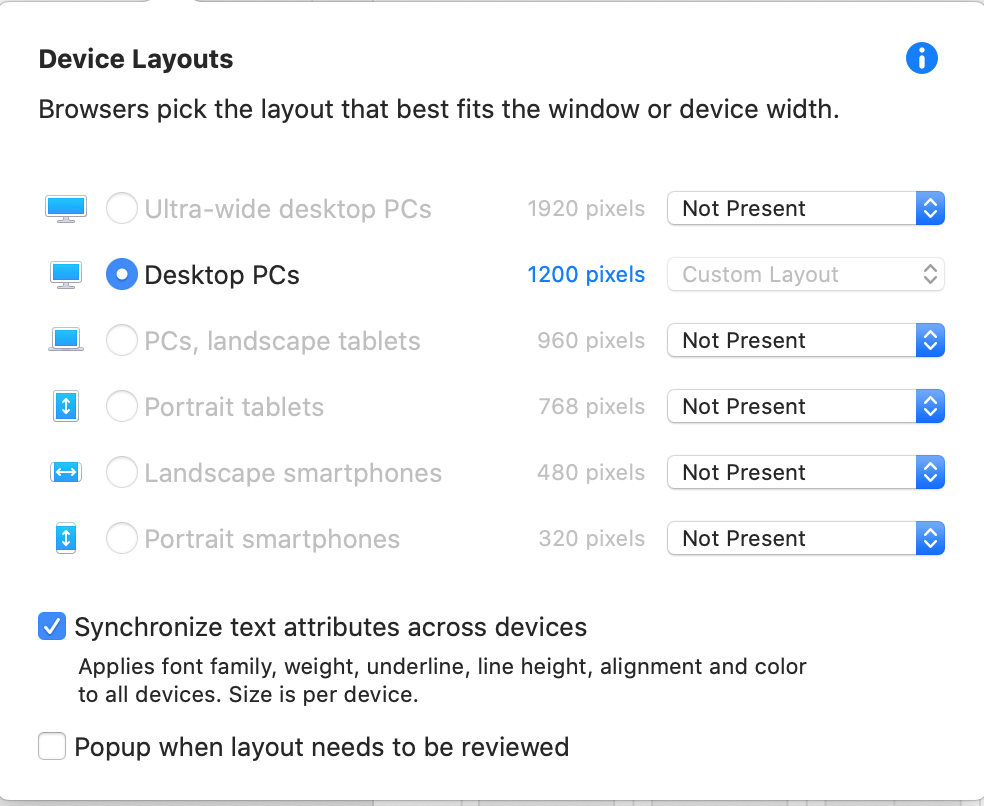The height and width of the screenshot is (806, 984).
Task: Click the Landscape smartphones device icon
Action: tap(66, 472)
